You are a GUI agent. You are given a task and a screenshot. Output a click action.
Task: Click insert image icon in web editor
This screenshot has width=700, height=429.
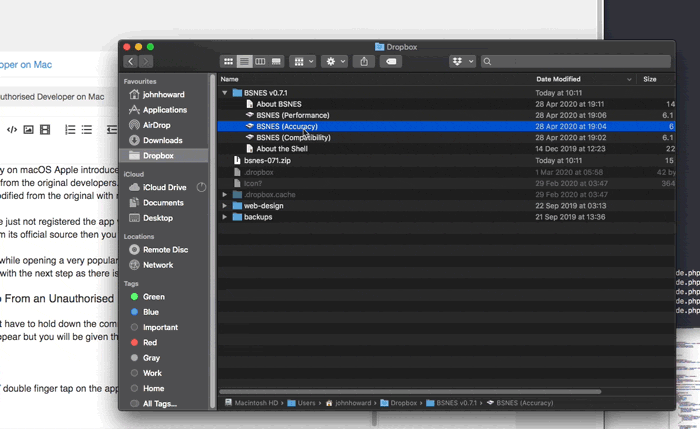29,130
